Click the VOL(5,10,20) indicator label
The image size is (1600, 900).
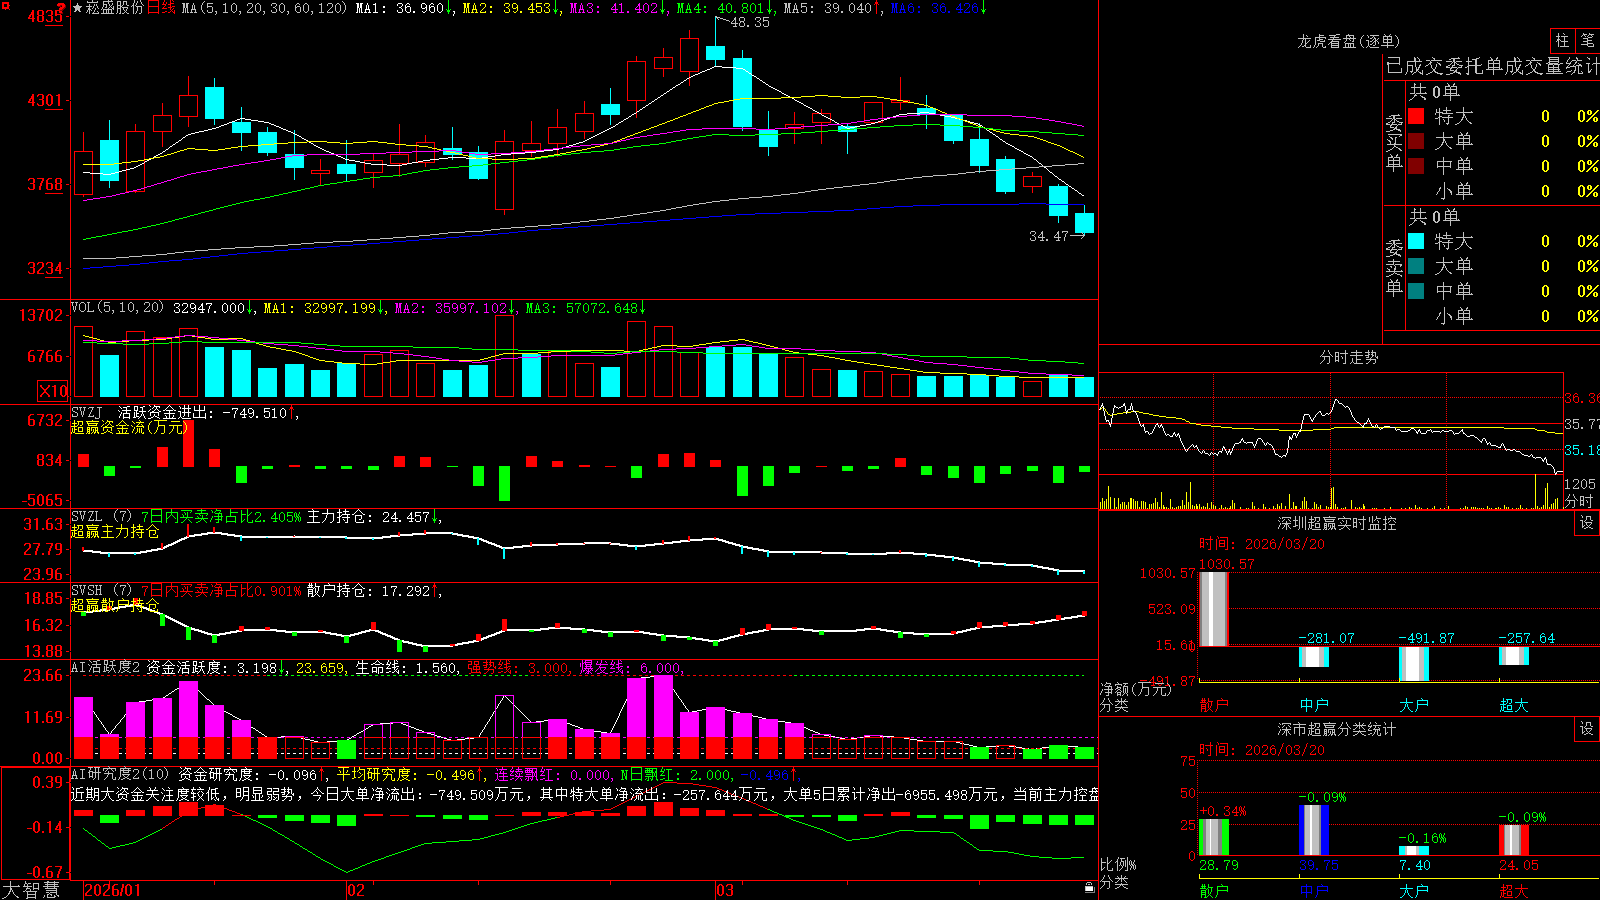[117, 308]
